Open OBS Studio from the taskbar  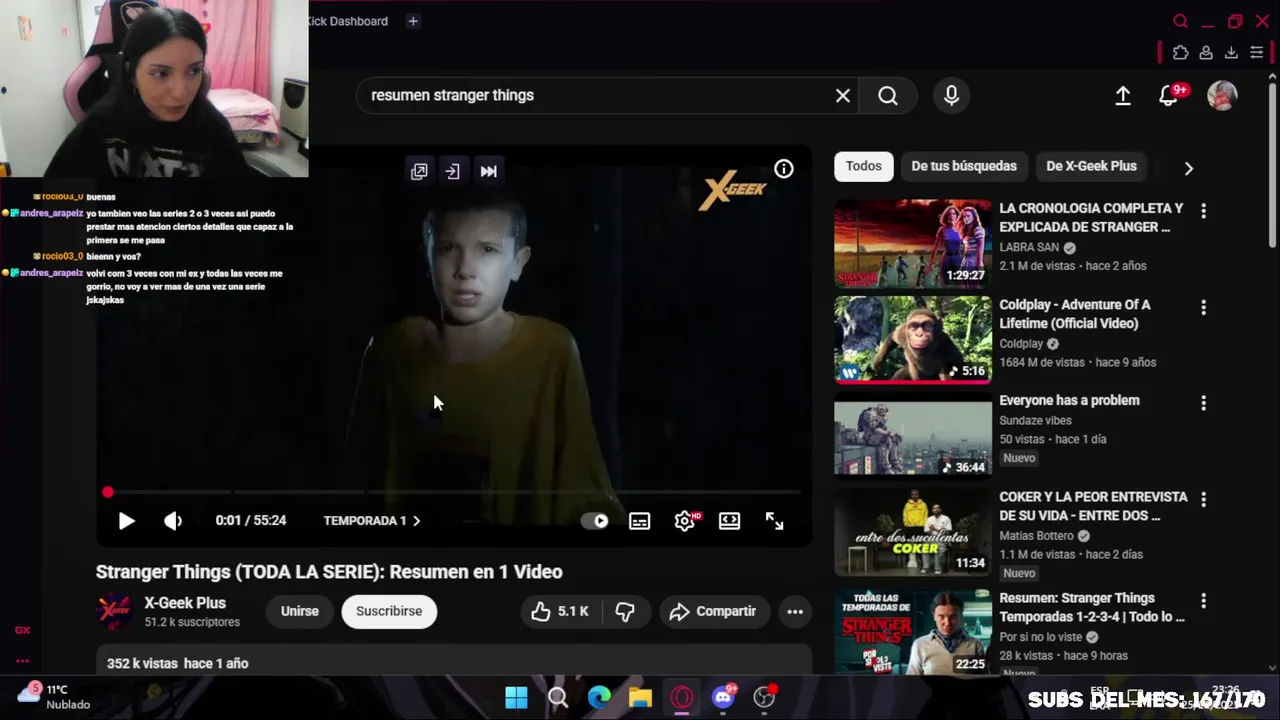[x=765, y=697]
